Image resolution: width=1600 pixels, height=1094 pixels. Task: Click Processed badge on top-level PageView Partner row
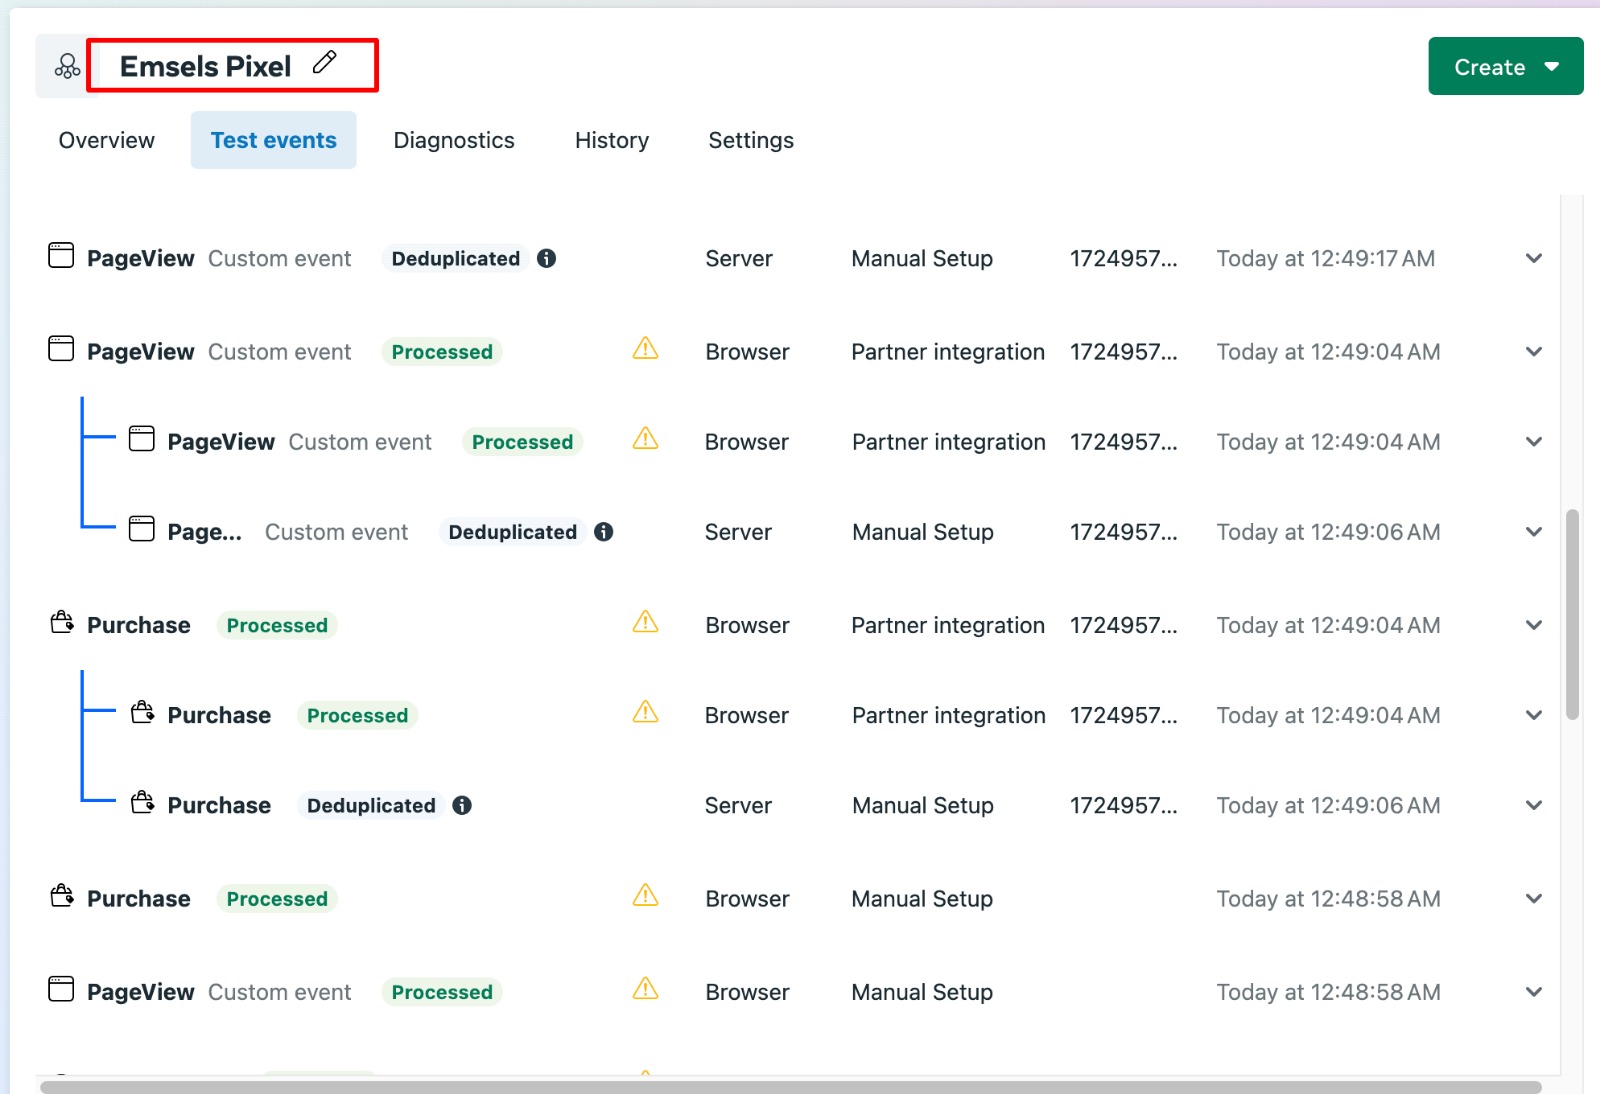click(442, 352)
